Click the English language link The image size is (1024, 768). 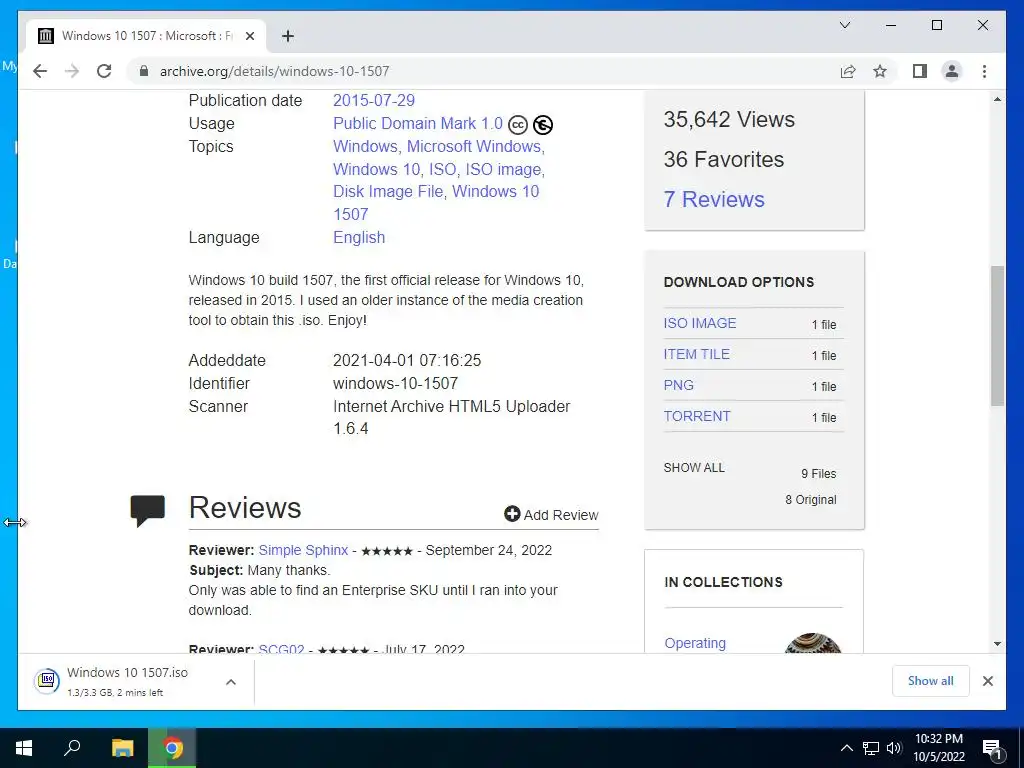click(x=359, y=237)
